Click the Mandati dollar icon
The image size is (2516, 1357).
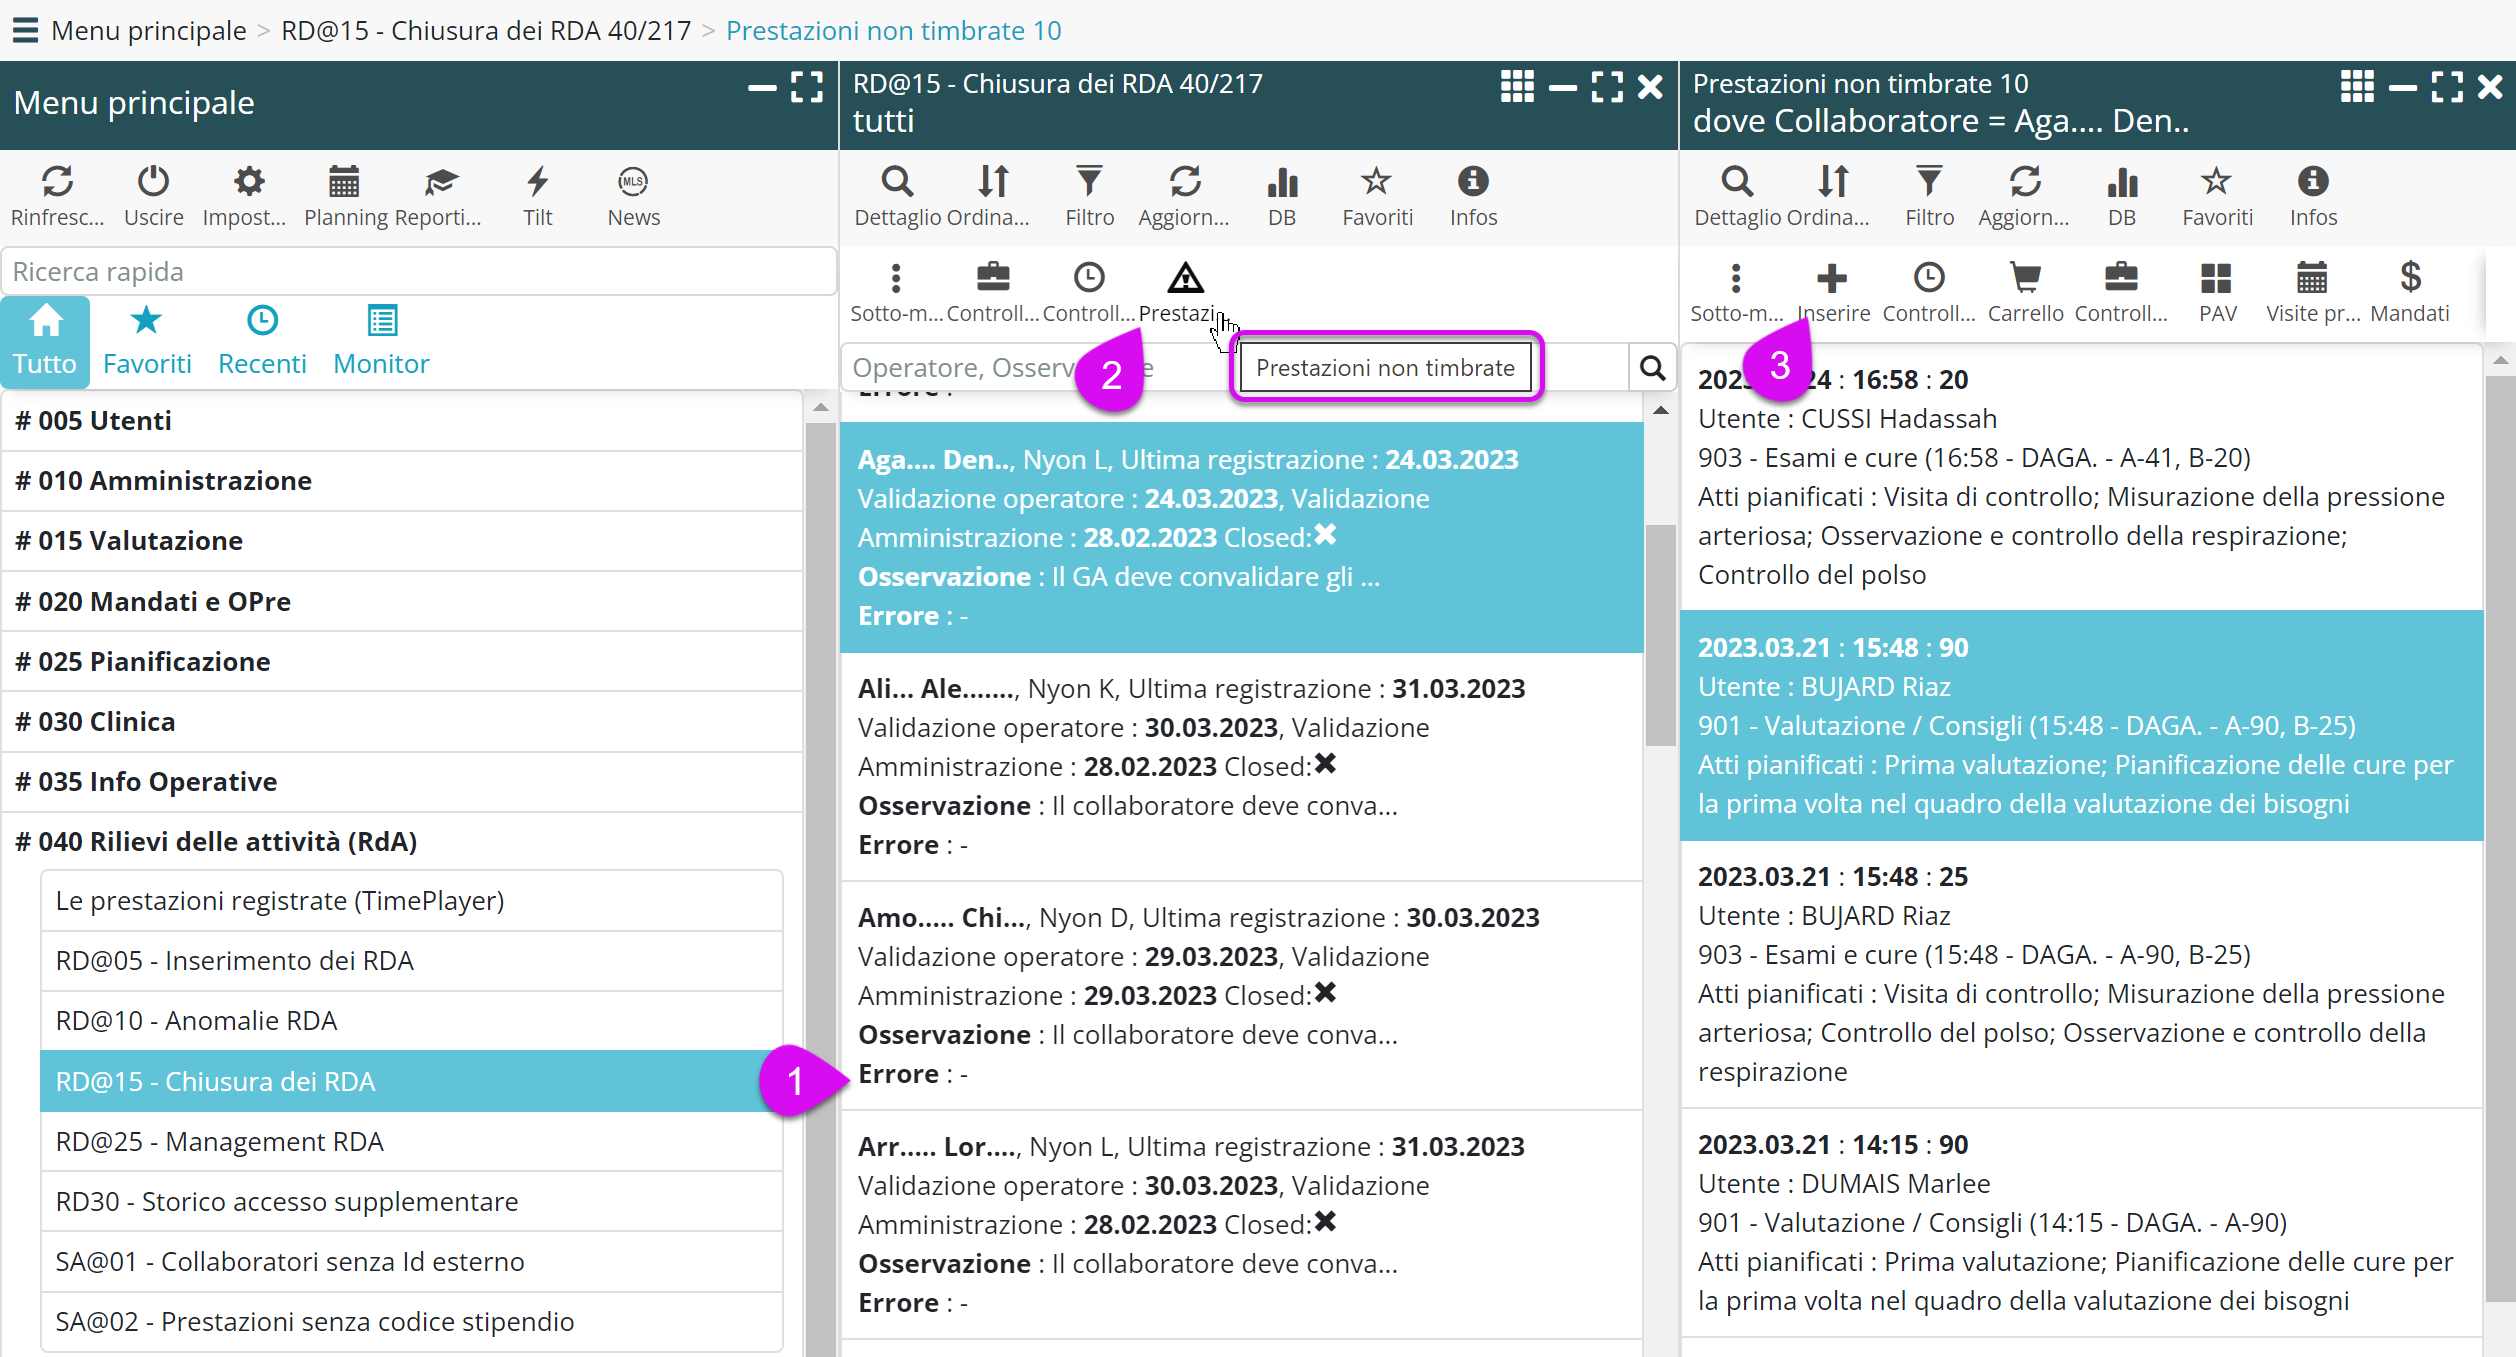click(2409, 278)
